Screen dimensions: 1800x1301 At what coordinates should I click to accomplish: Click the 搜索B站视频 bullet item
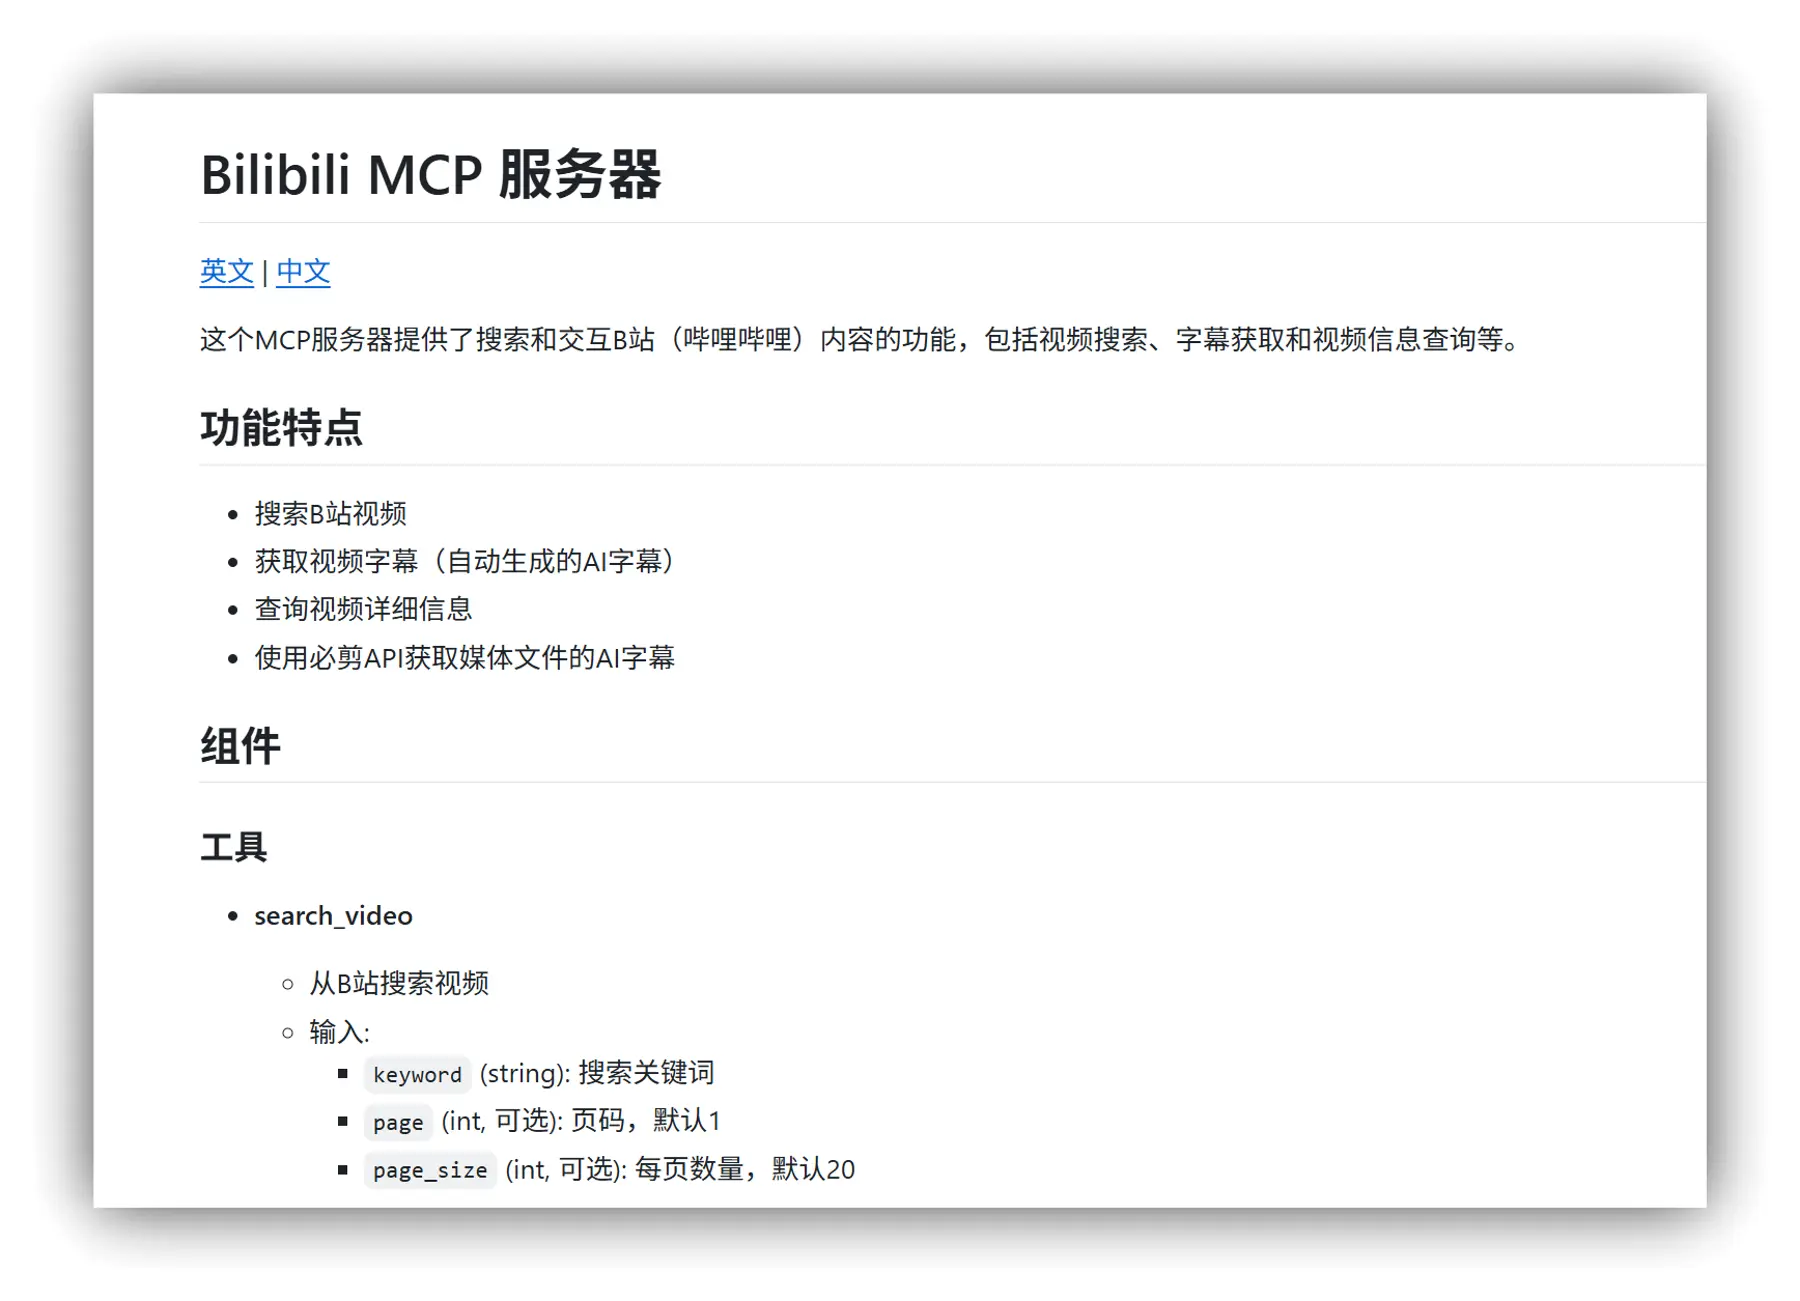pos(330,513)
